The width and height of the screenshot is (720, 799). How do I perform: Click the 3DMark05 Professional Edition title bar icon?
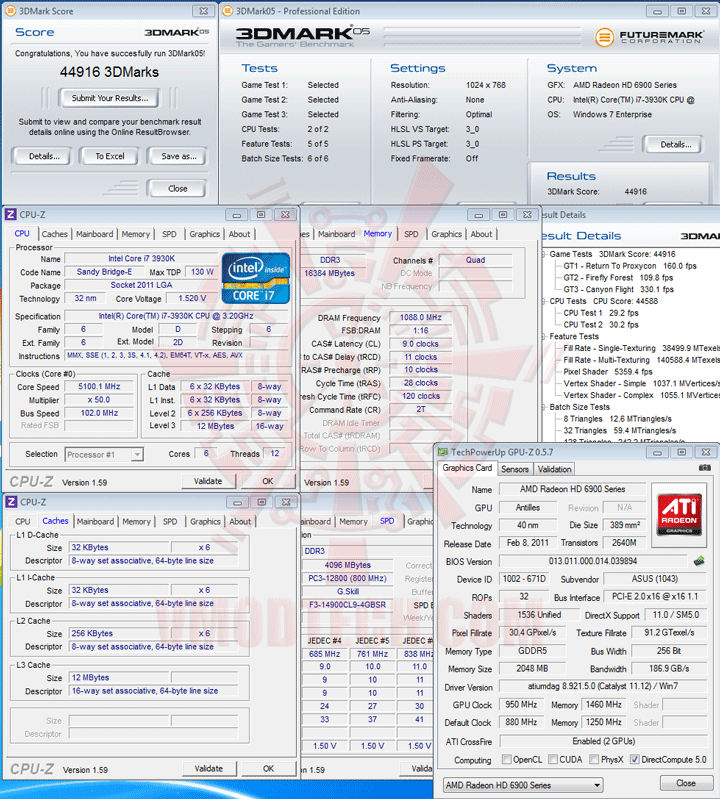pyautogui.click(x=228, y=11)
